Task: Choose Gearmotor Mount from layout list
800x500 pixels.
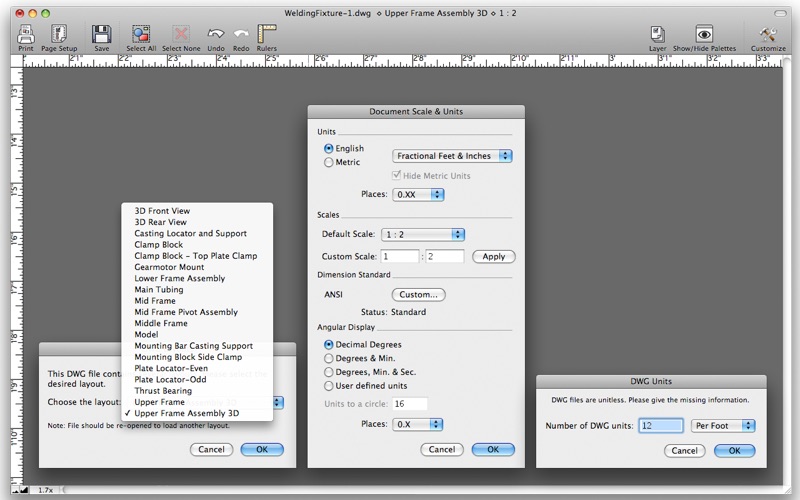Action: tap(169, 267)
